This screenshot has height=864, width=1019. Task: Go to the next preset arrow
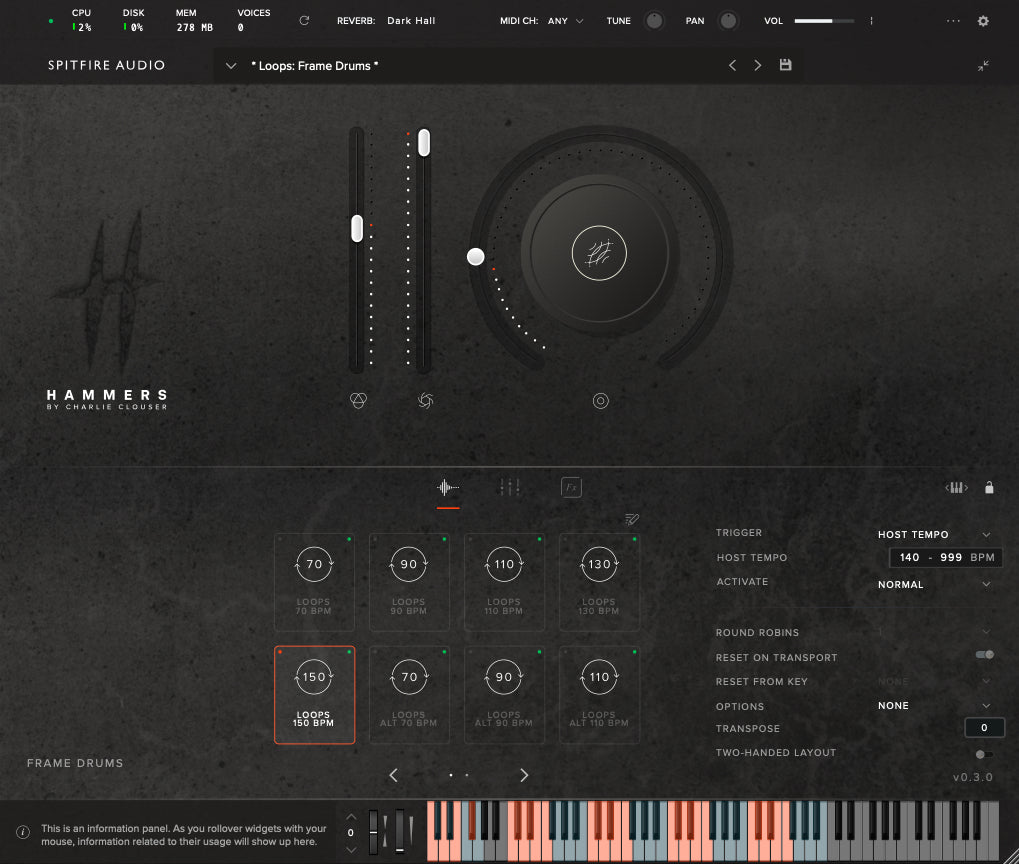[x=758, y=65]
